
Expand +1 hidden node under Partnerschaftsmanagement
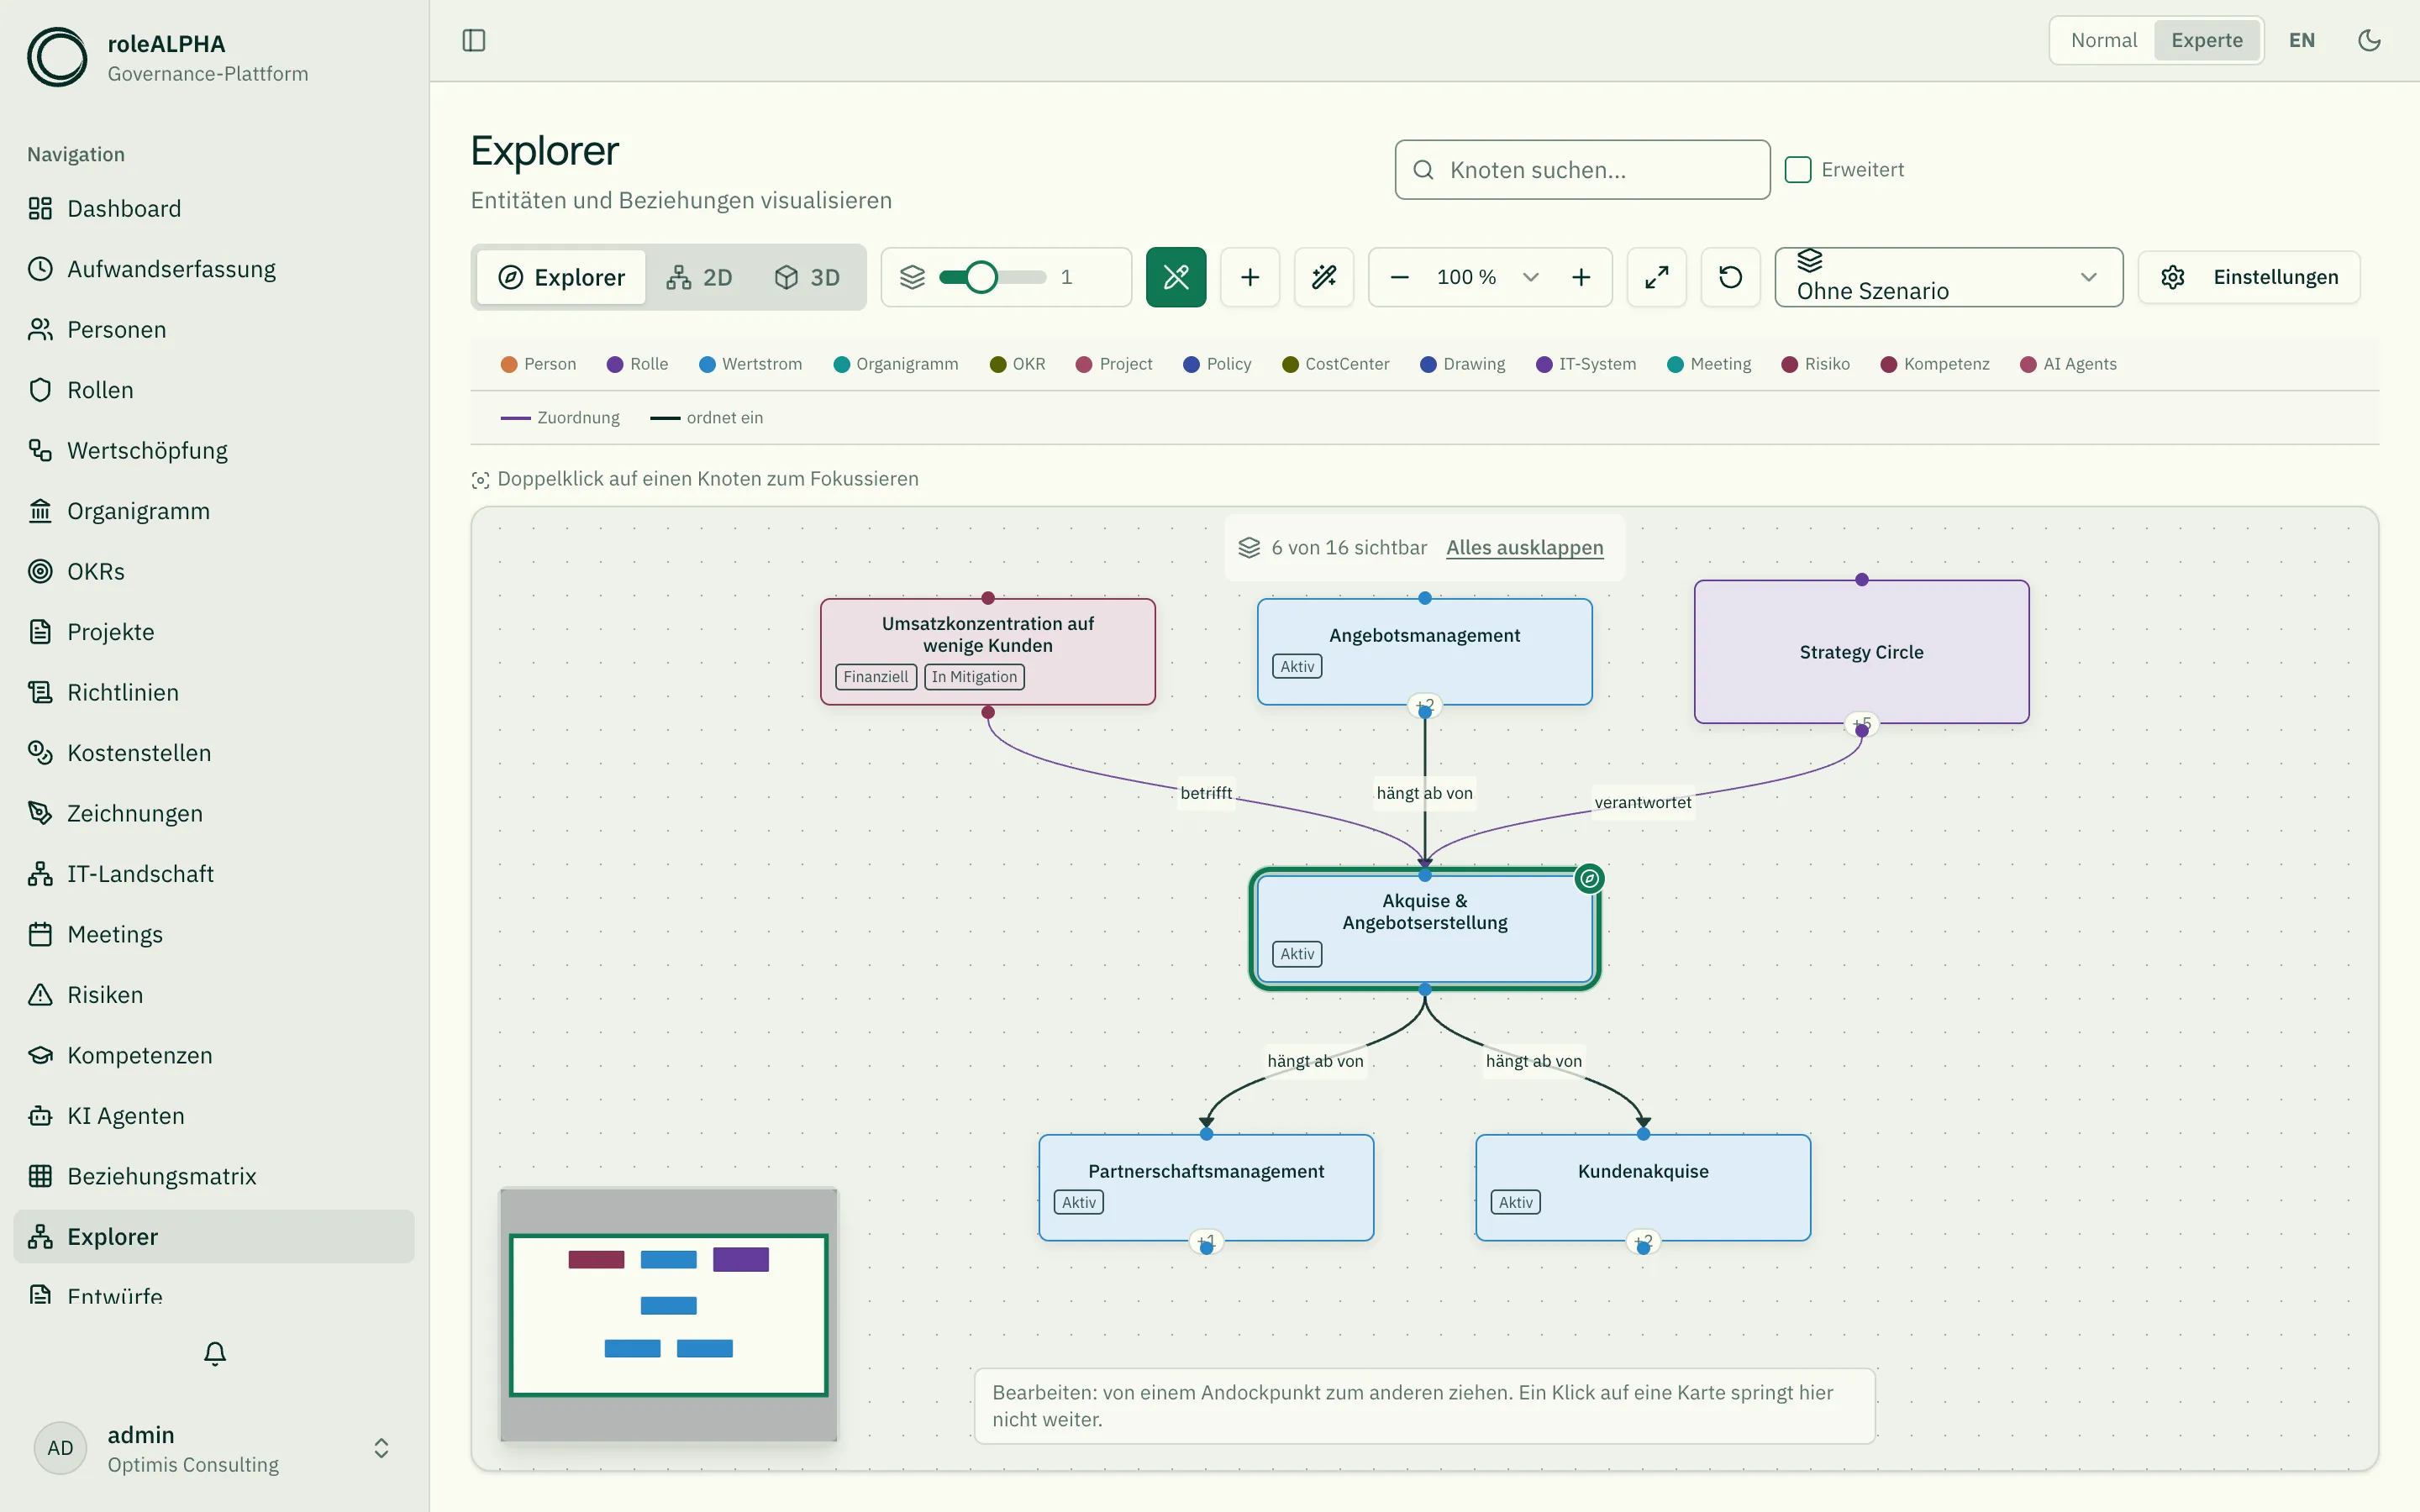coord(1207,1242)
